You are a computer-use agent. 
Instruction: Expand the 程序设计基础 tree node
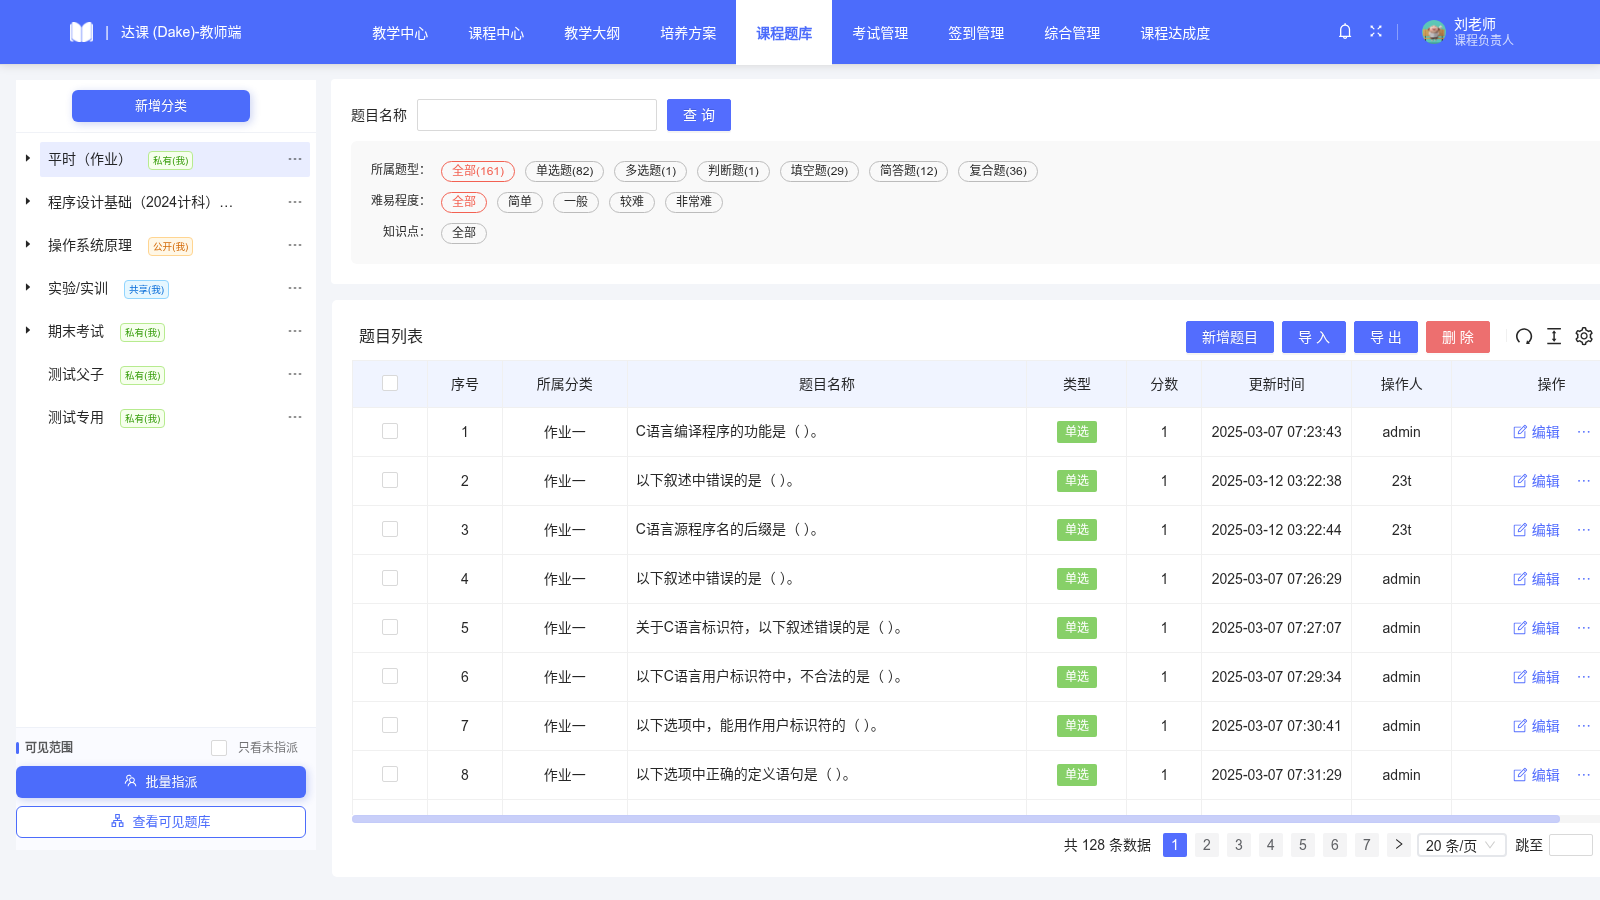tap(28, 201)
